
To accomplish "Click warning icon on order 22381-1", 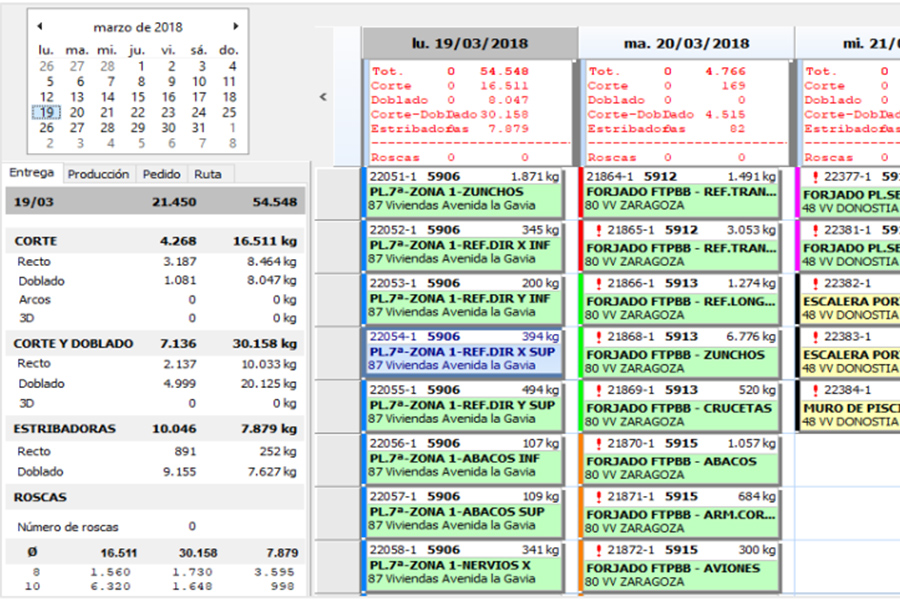I will point(816,230).
